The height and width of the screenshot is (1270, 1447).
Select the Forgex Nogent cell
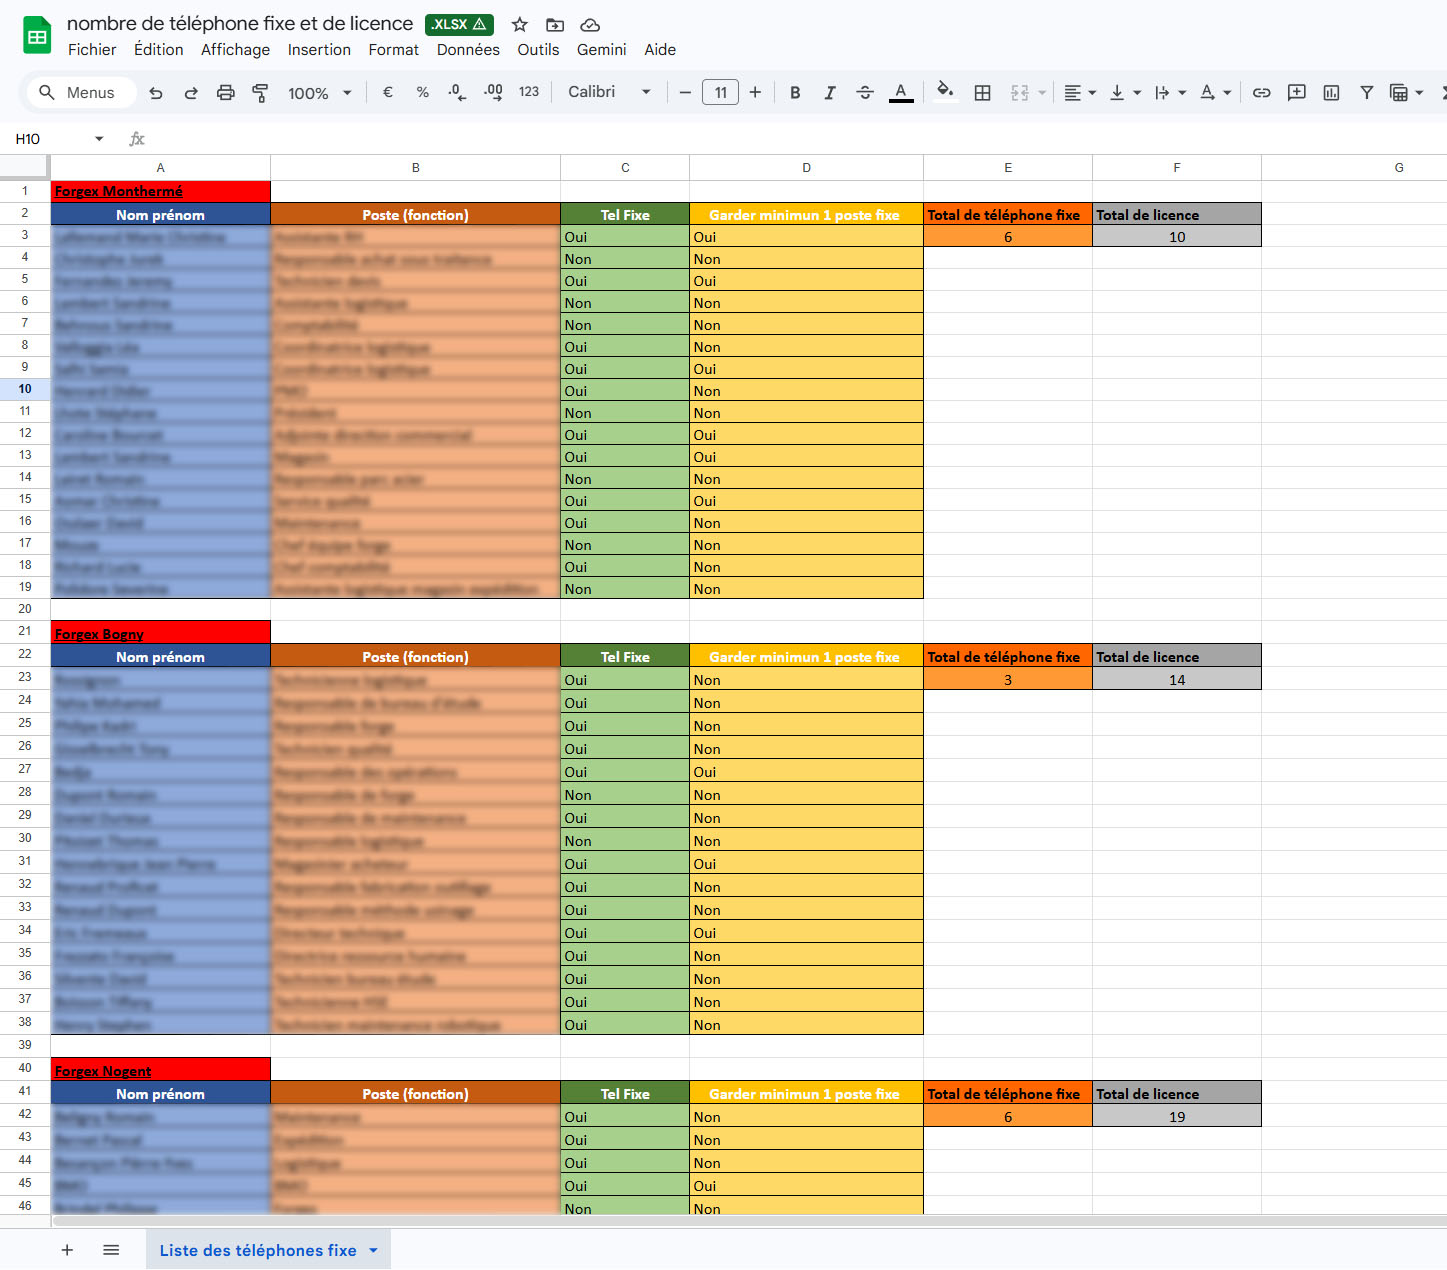161,1071
